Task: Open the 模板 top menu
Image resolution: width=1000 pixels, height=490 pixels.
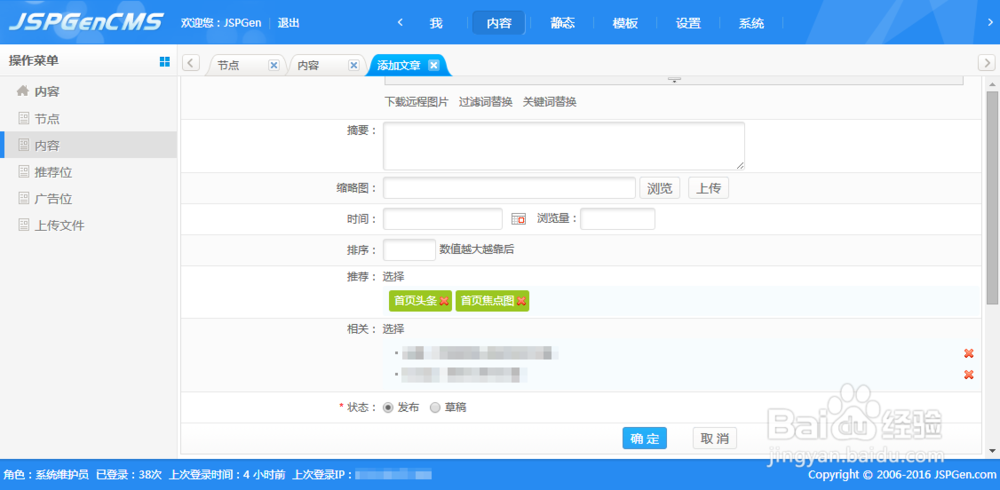Action: (x=625, y=24)
